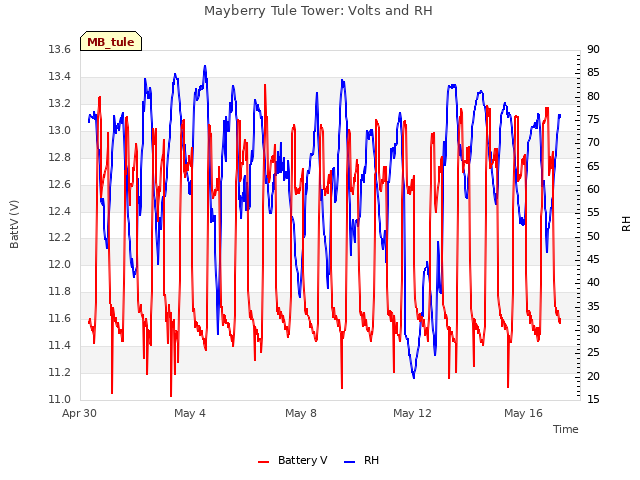Click the 90 right axis value
Screen dimensions: 640x480
click(x=593, y=49)
